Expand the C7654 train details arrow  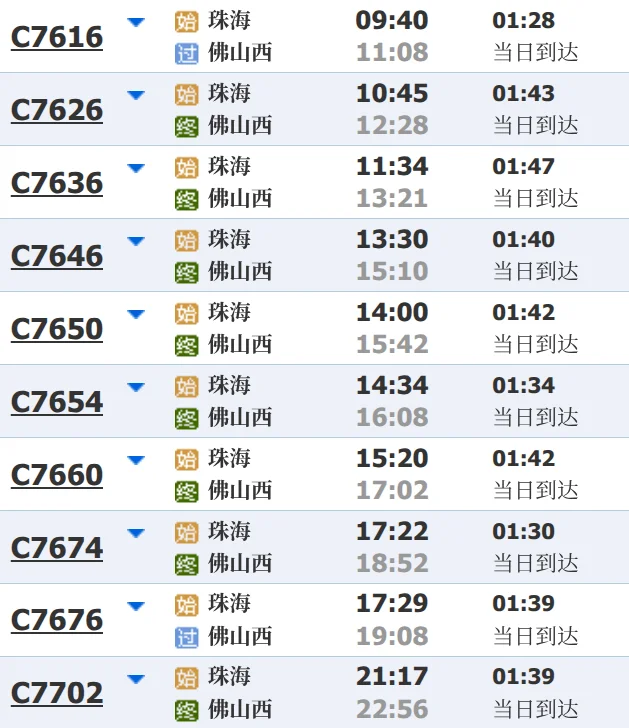coord(136,387)
